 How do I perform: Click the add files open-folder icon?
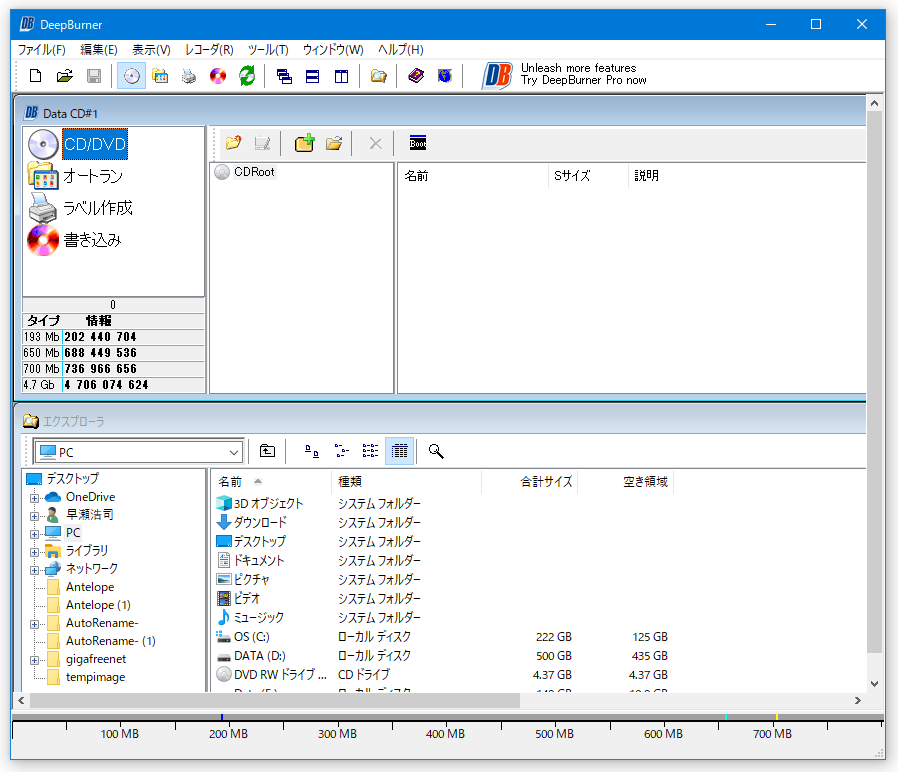pos(334,143)
